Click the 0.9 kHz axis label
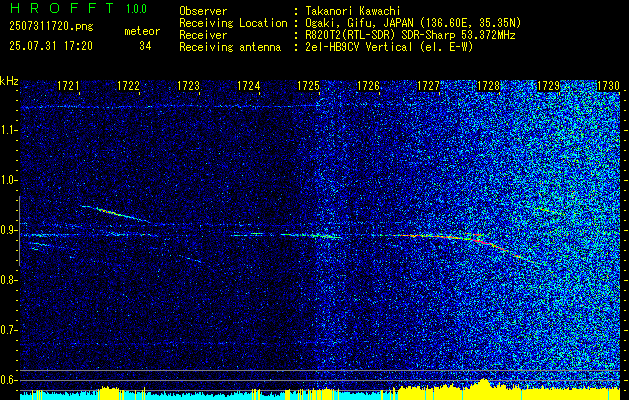This screenshot has width=629, height=400. pos(7,230)
